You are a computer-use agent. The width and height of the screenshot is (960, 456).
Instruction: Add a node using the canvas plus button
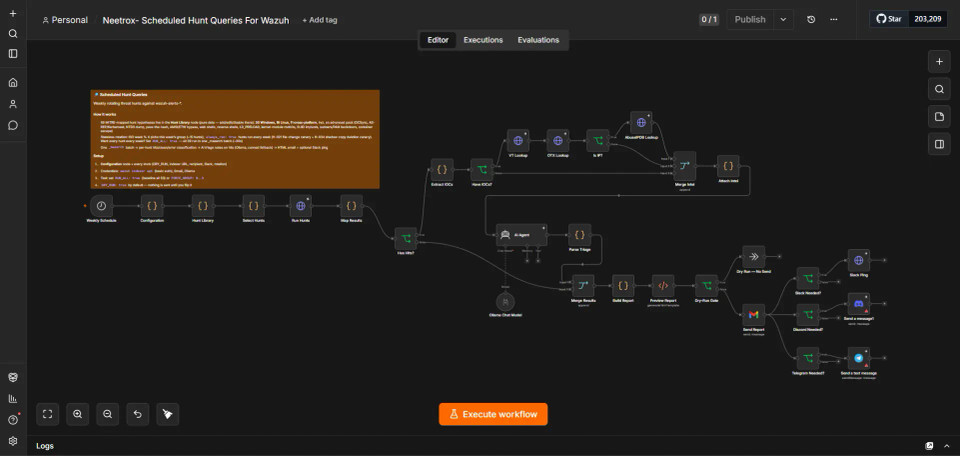point(939,61)
